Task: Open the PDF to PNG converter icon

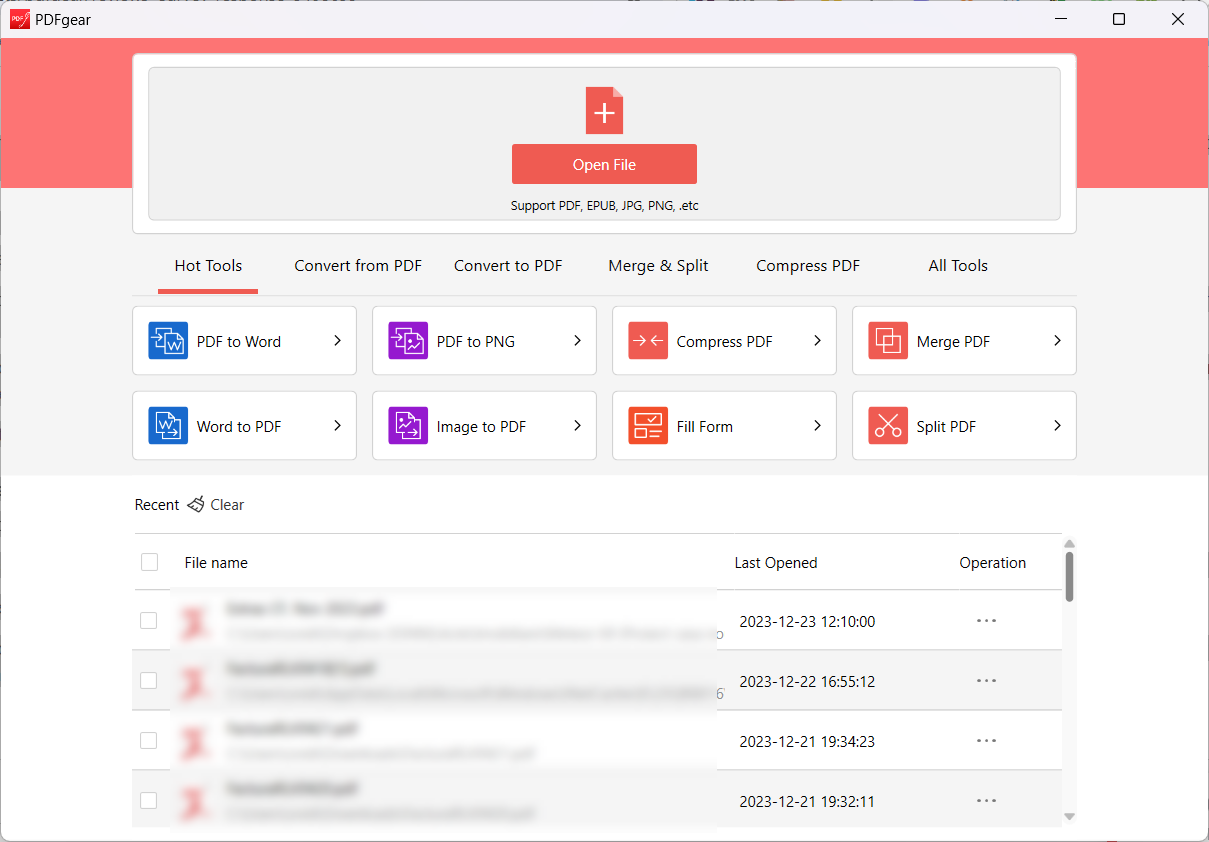Action: coord(408,340)
